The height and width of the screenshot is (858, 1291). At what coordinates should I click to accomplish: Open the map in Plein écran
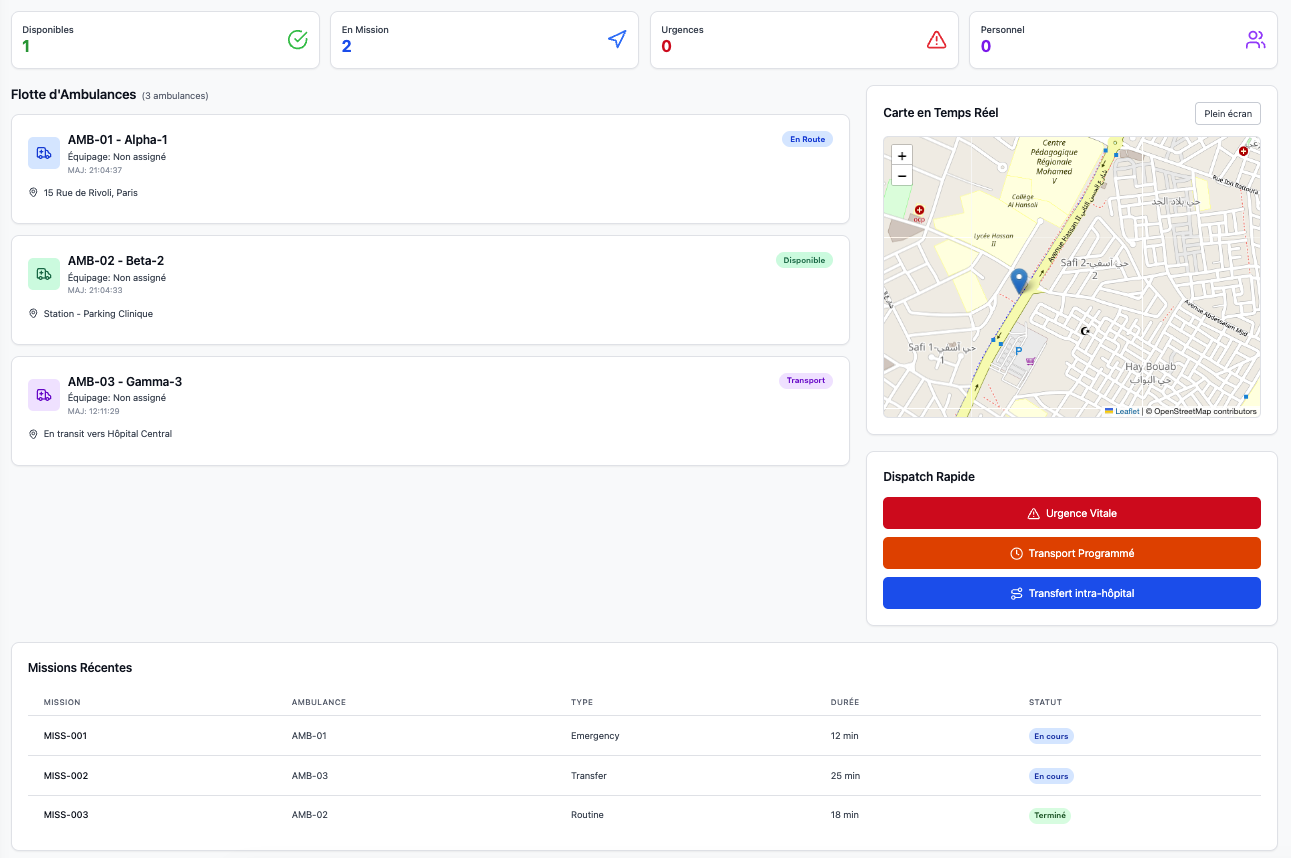(x=1227, y=114)
